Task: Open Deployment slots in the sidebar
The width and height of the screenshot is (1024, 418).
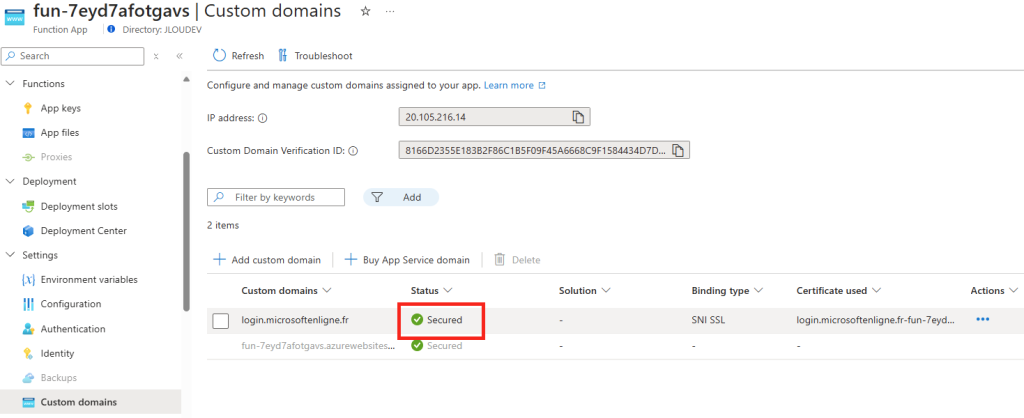Action: (79, 206)
